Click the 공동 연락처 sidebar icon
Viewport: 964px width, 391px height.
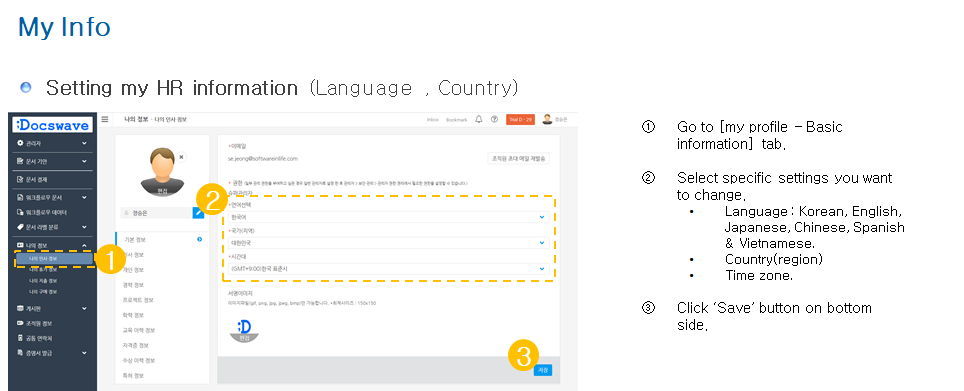20,338
